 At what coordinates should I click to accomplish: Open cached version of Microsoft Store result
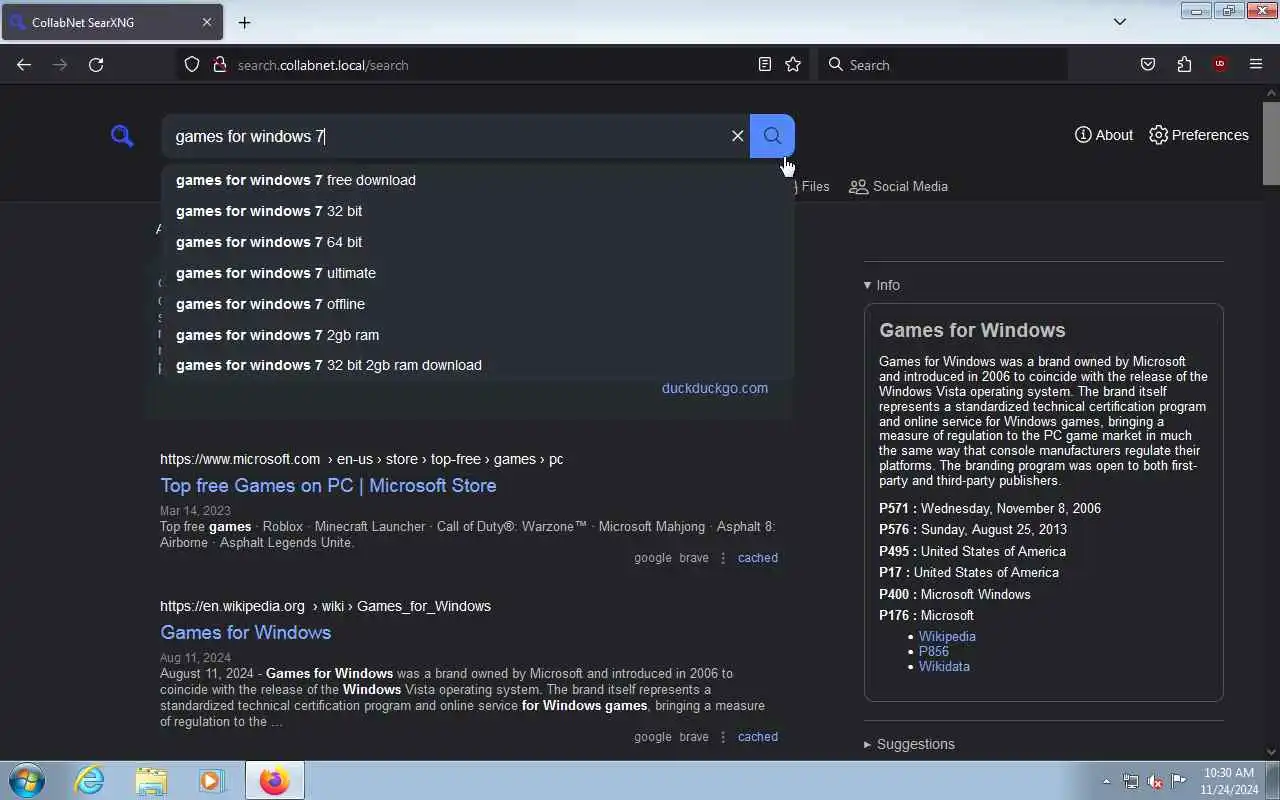point(758,558)
